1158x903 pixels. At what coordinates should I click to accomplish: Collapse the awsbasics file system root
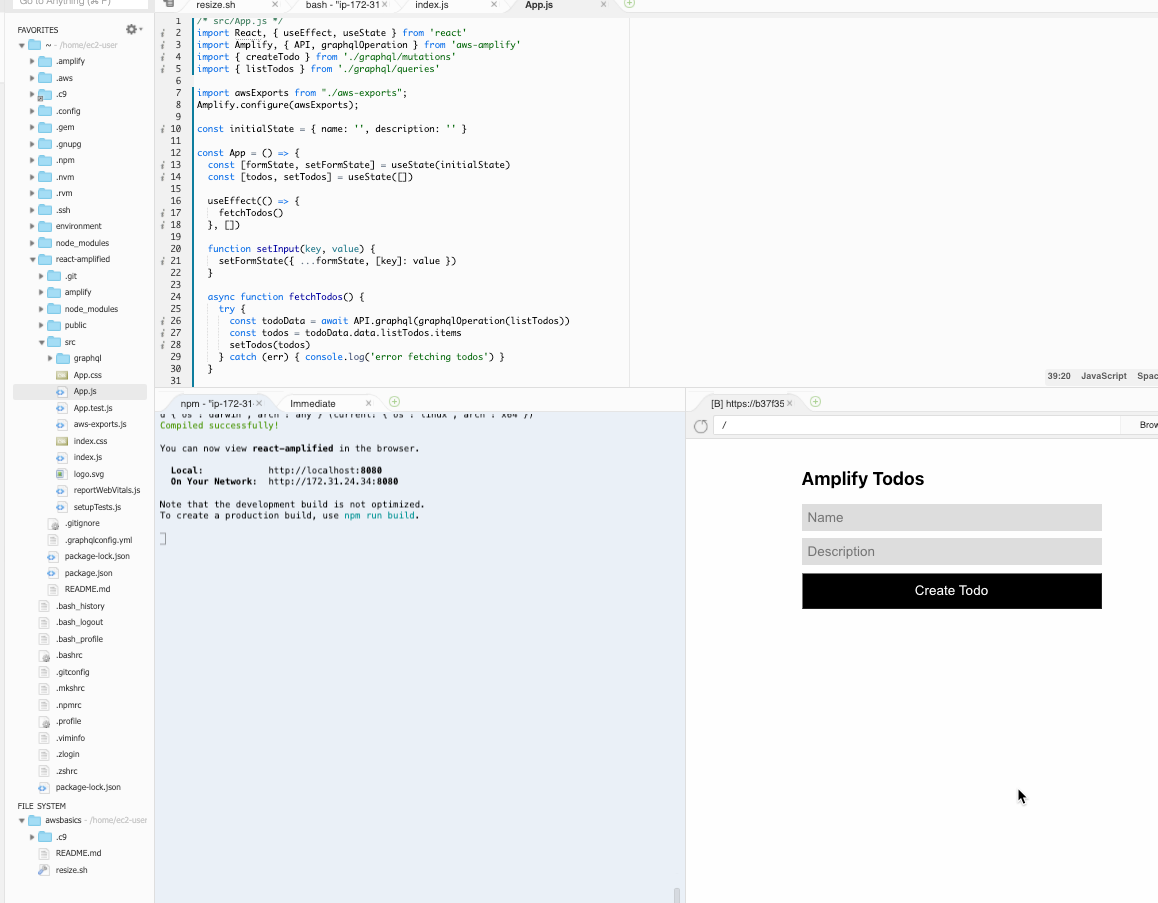click(x=22, y=820)
